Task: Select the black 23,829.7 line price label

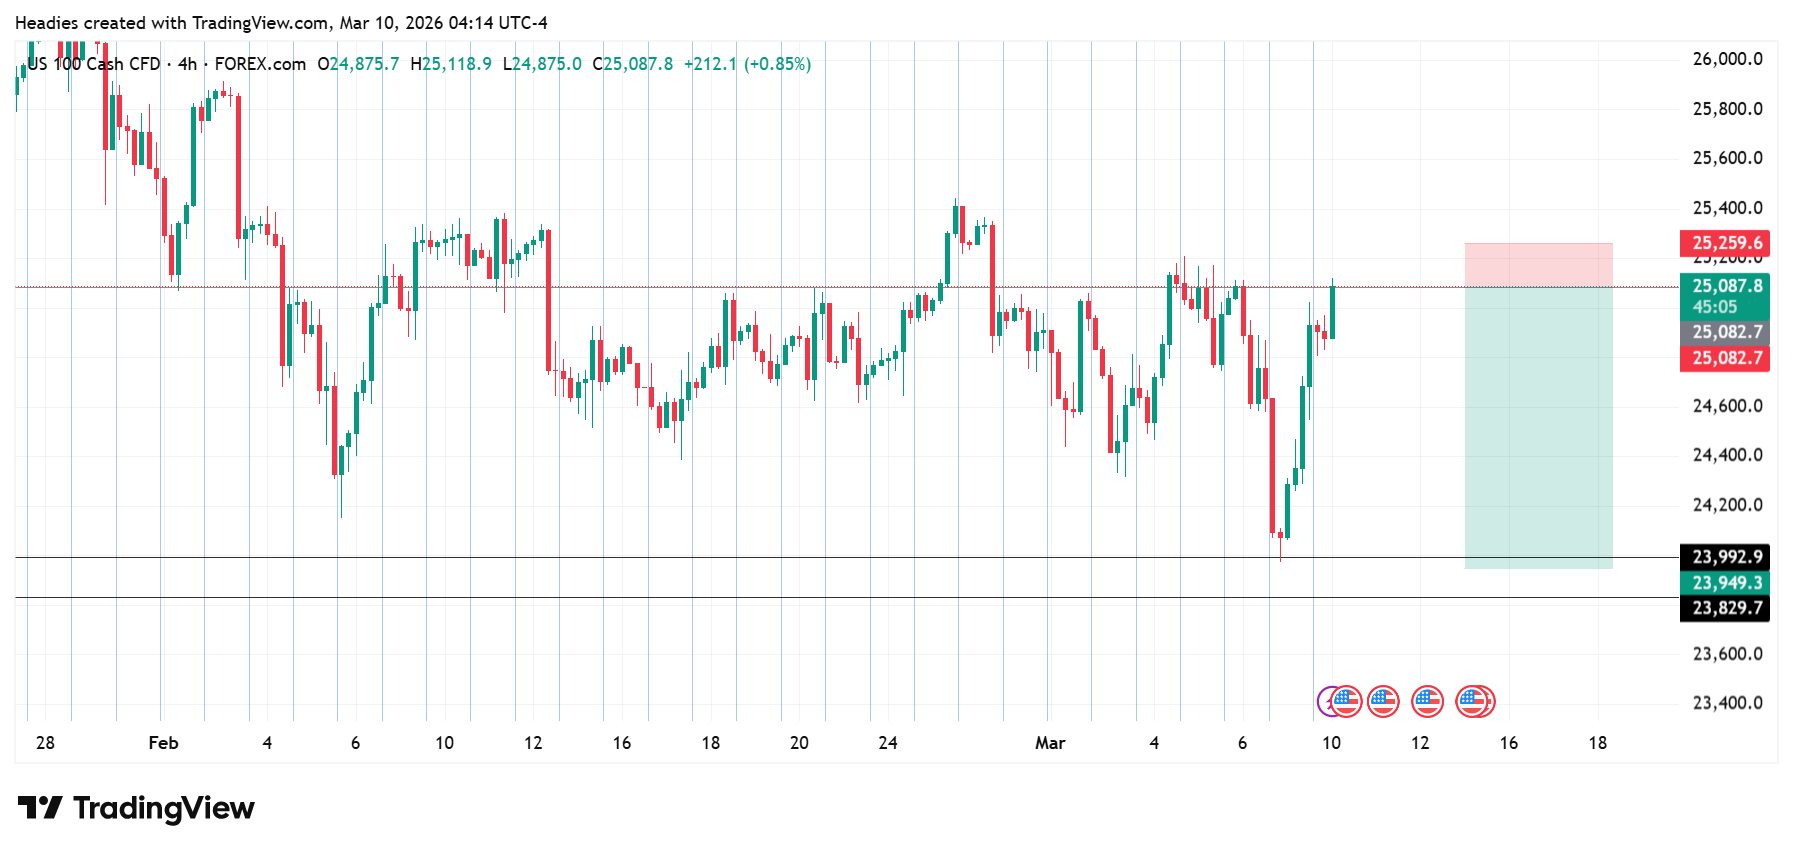Action: point(1725,608)
